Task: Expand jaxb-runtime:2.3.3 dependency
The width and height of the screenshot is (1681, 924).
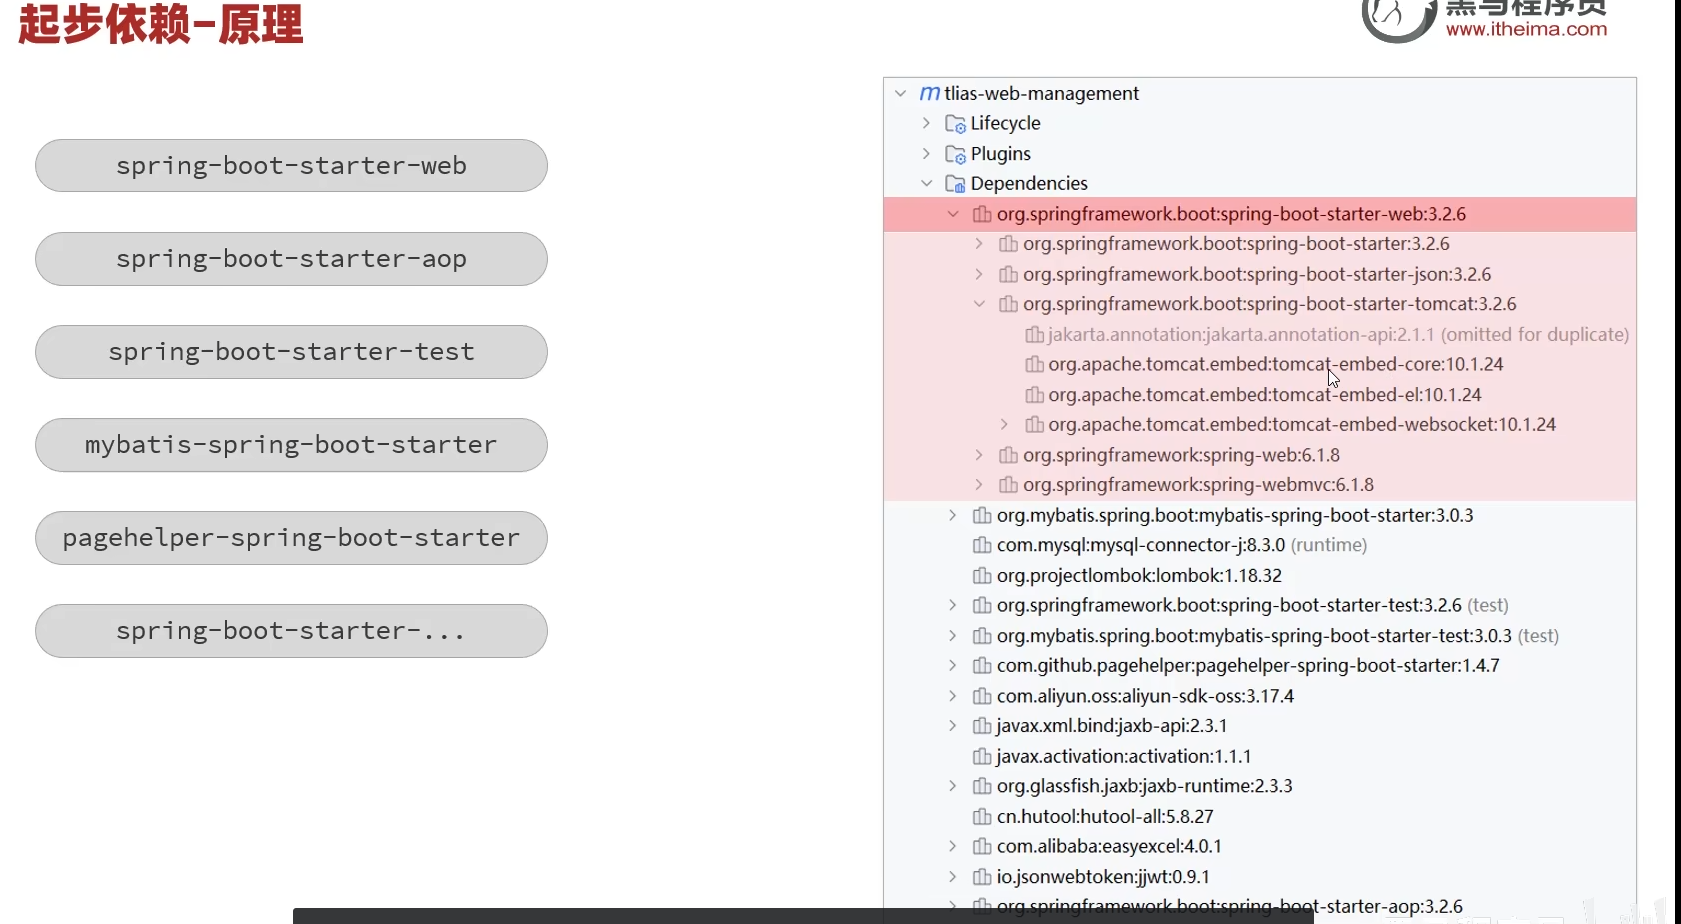Action: [x=953, y=786]
